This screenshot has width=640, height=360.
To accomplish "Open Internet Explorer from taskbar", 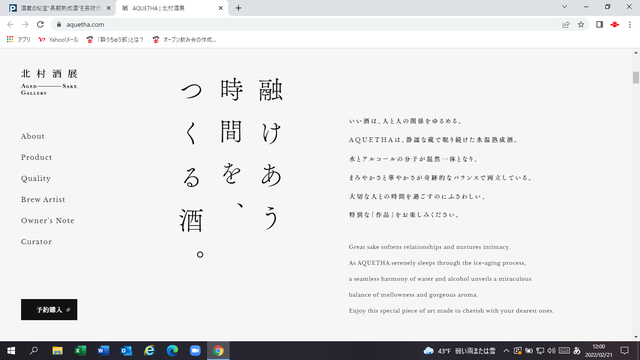I will point(149,351).
